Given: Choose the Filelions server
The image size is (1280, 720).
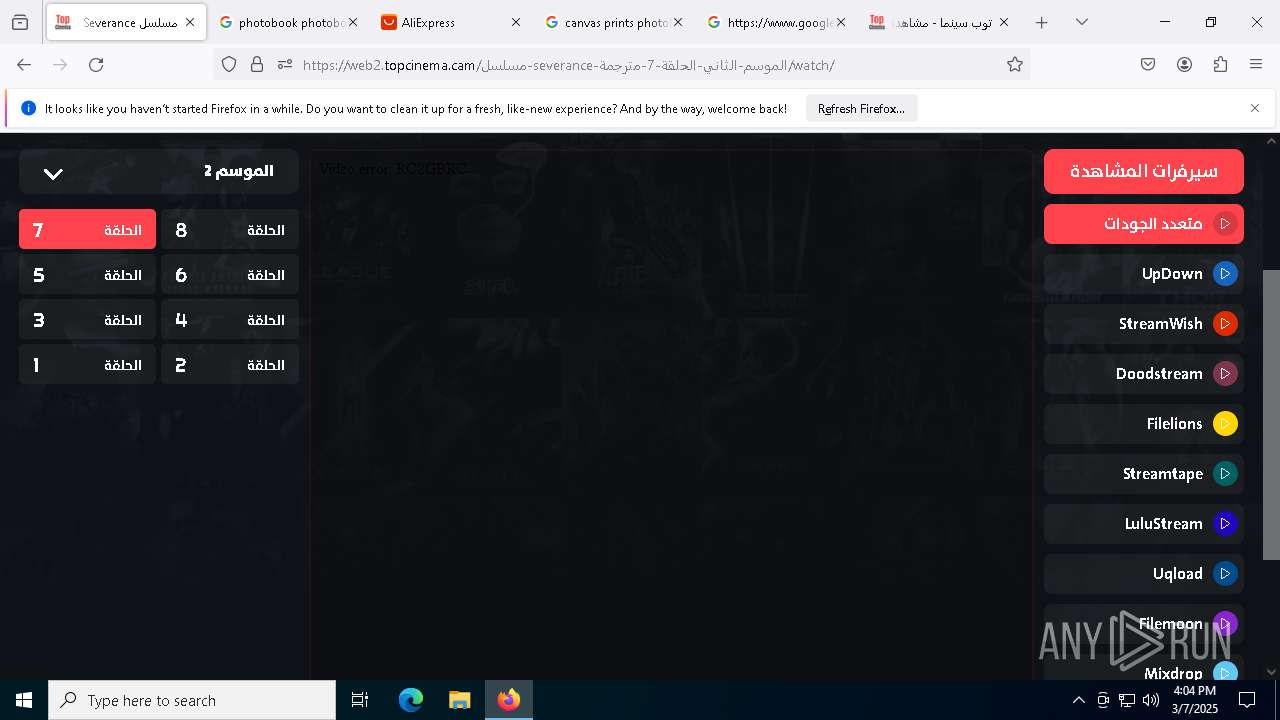Looking at the screenshot, I should click(x=1144, y=424).
